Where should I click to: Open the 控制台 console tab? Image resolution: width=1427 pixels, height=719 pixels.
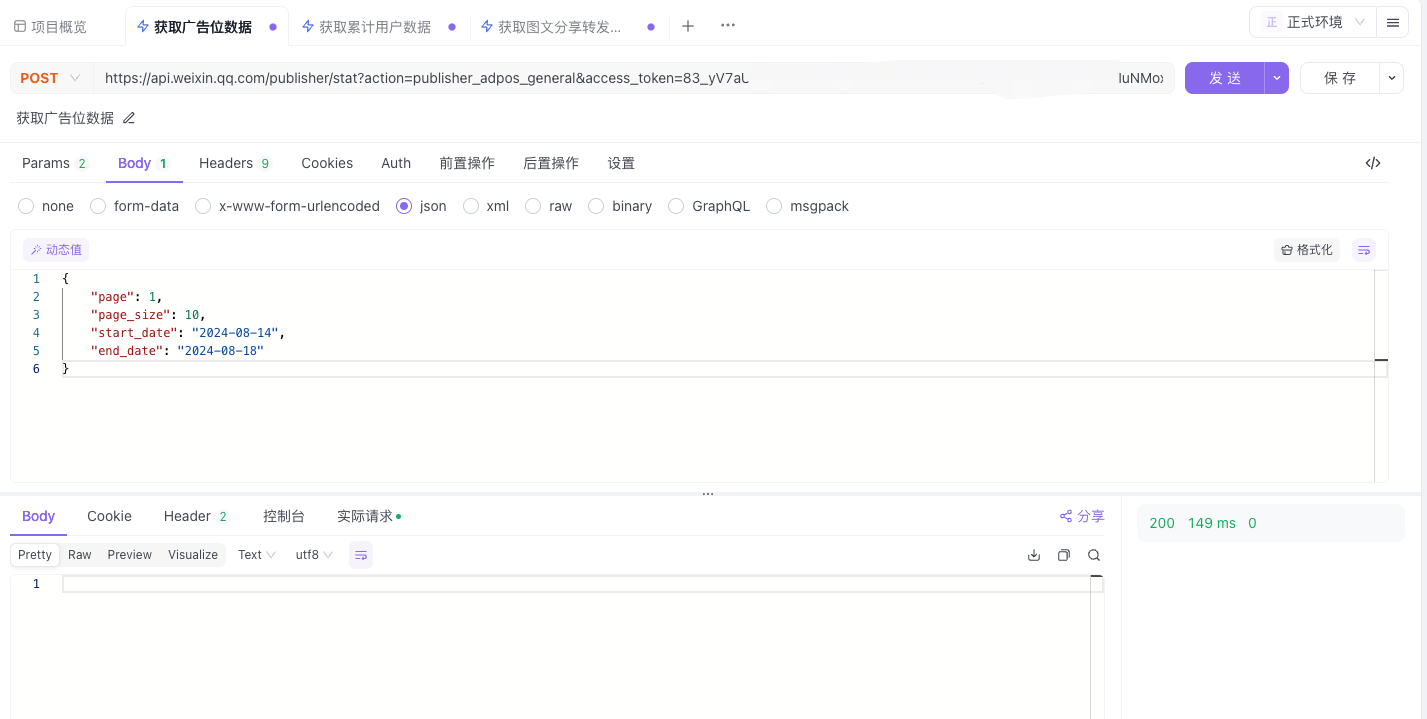pos(284,516)
